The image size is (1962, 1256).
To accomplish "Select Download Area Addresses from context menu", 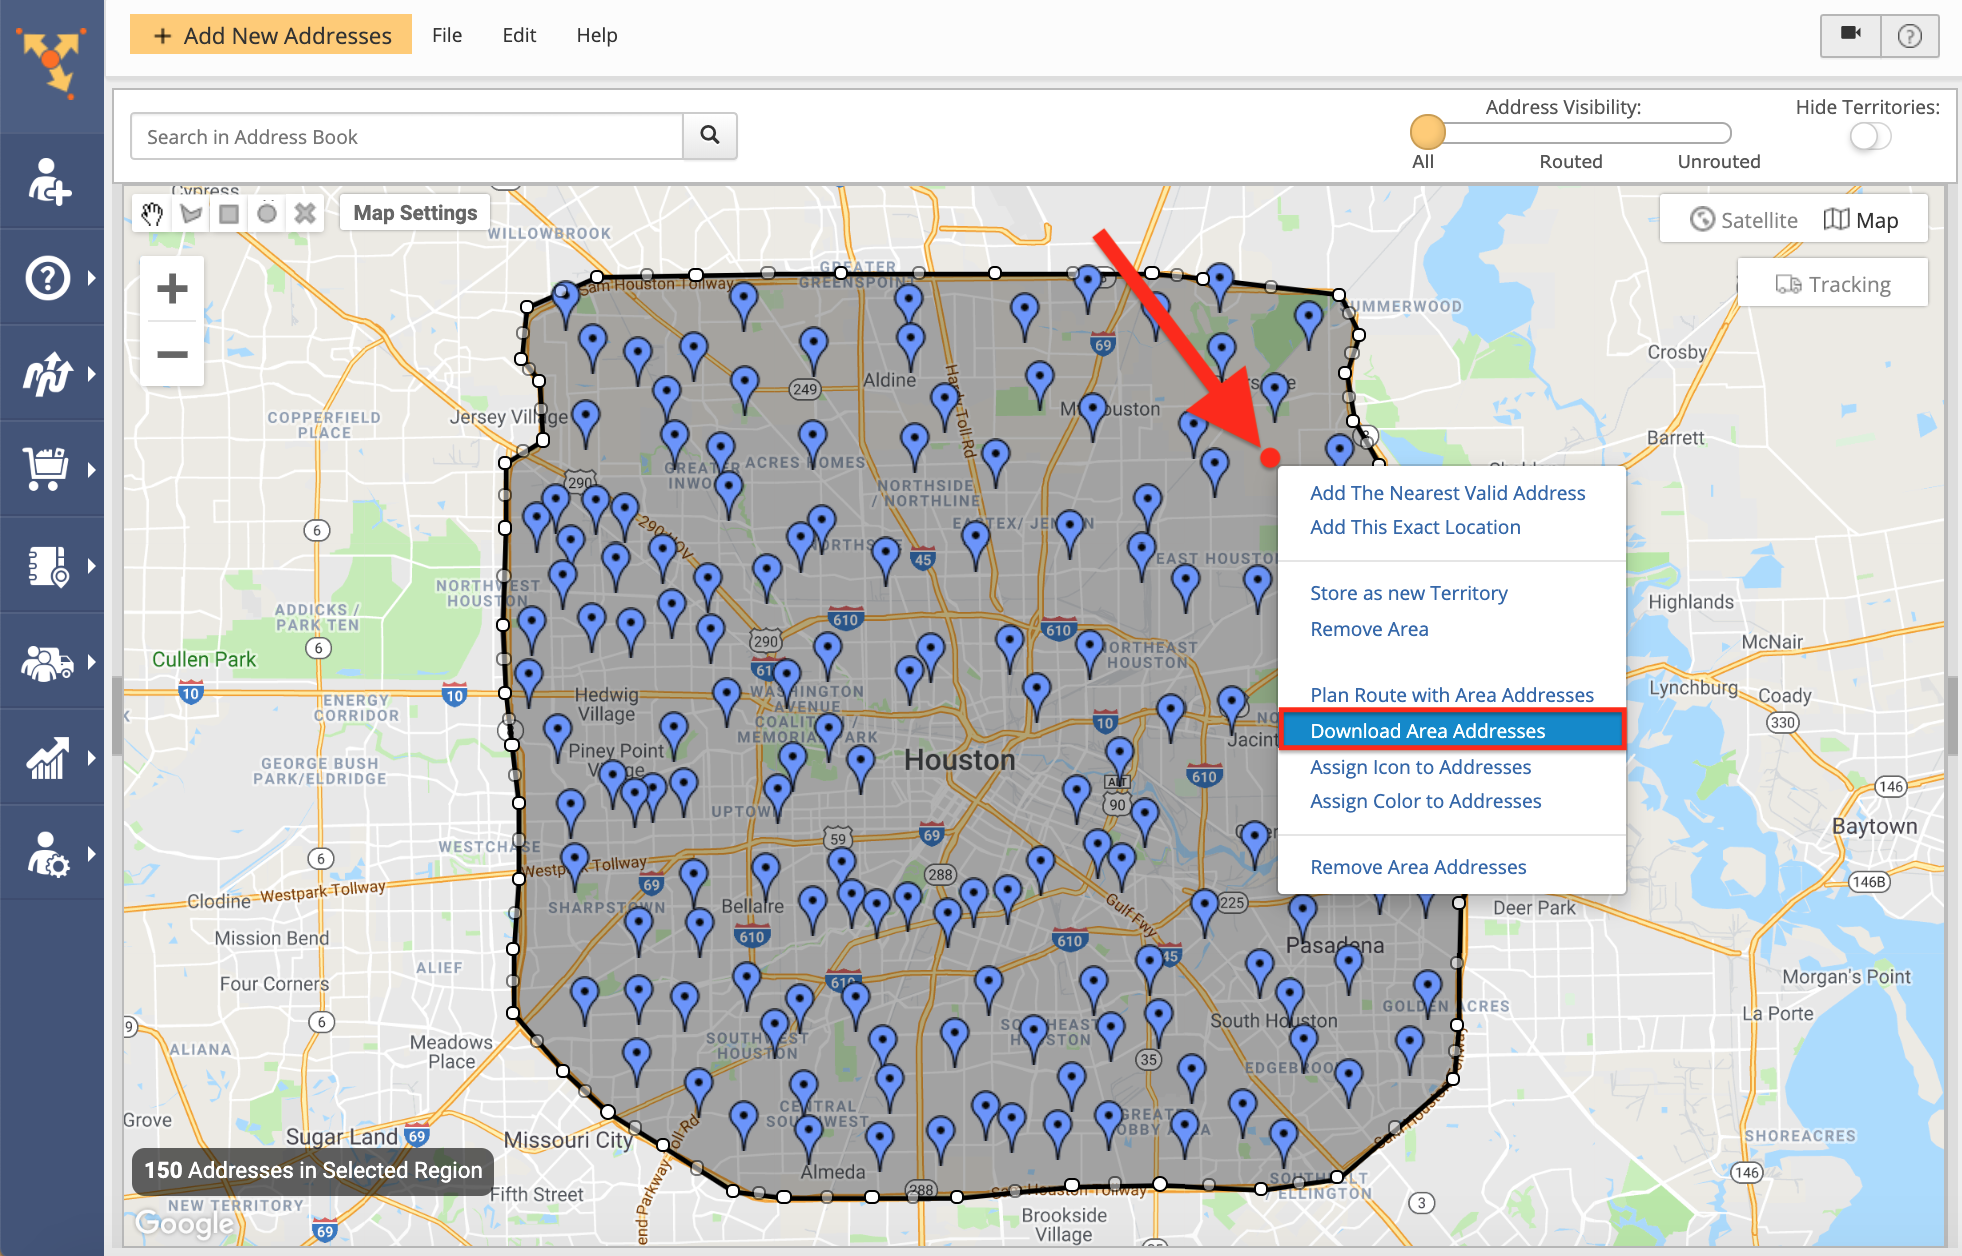I will click(x=1428, y=730).
